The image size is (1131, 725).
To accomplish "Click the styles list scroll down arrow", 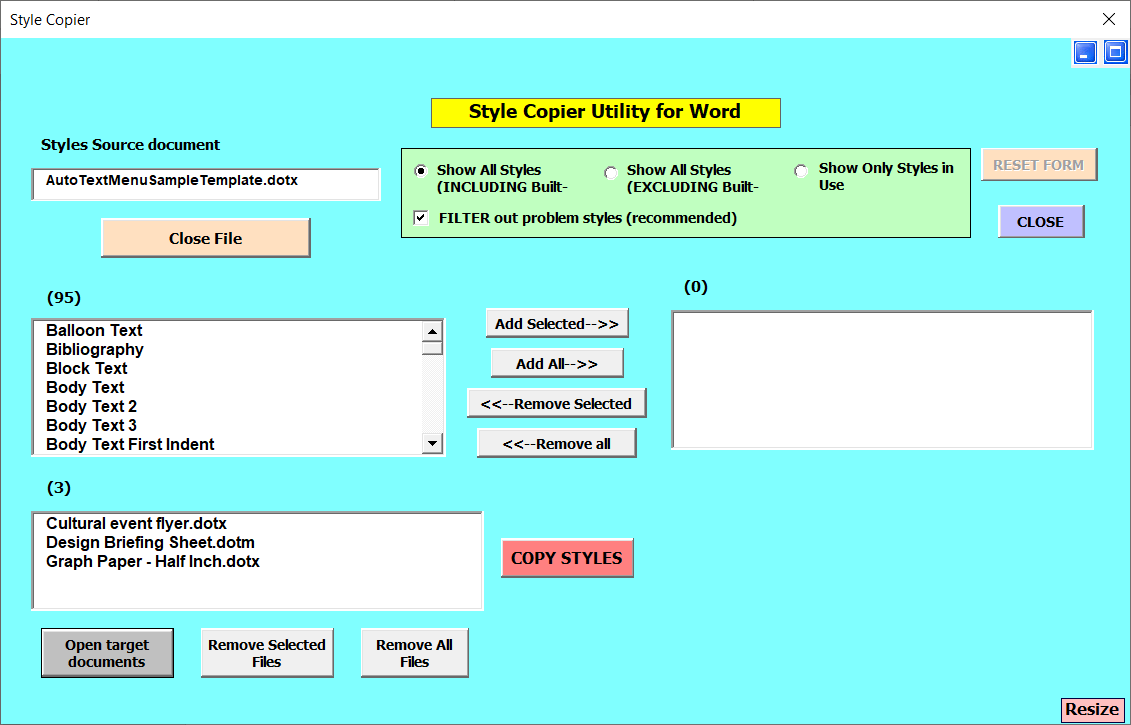I will (x=432, y=443).
